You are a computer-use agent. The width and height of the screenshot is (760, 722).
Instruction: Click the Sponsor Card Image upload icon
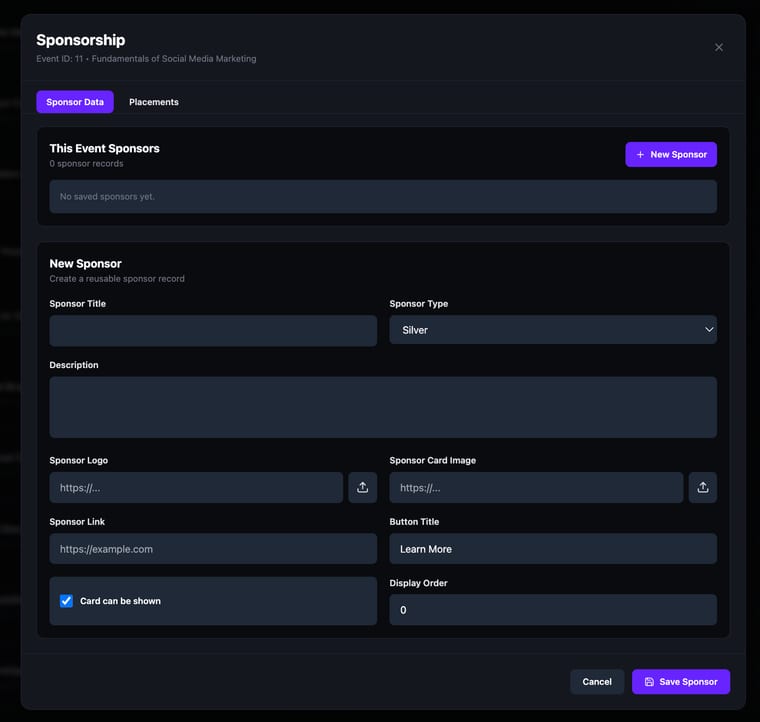703,487
